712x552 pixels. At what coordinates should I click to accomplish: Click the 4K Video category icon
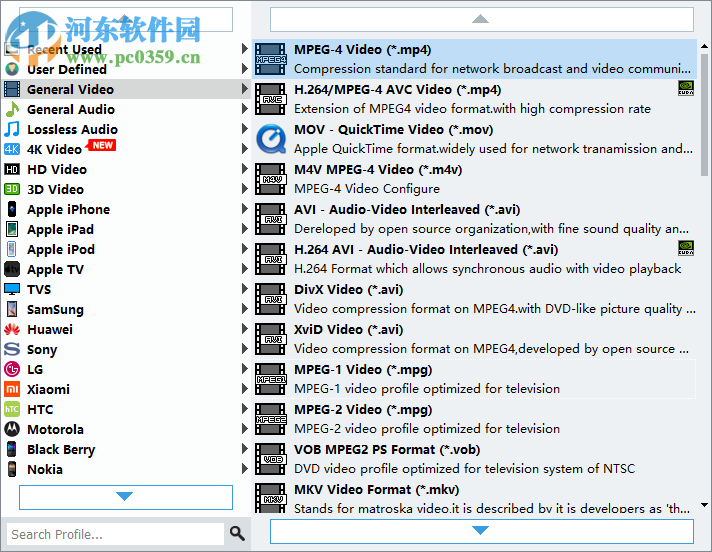12,149
